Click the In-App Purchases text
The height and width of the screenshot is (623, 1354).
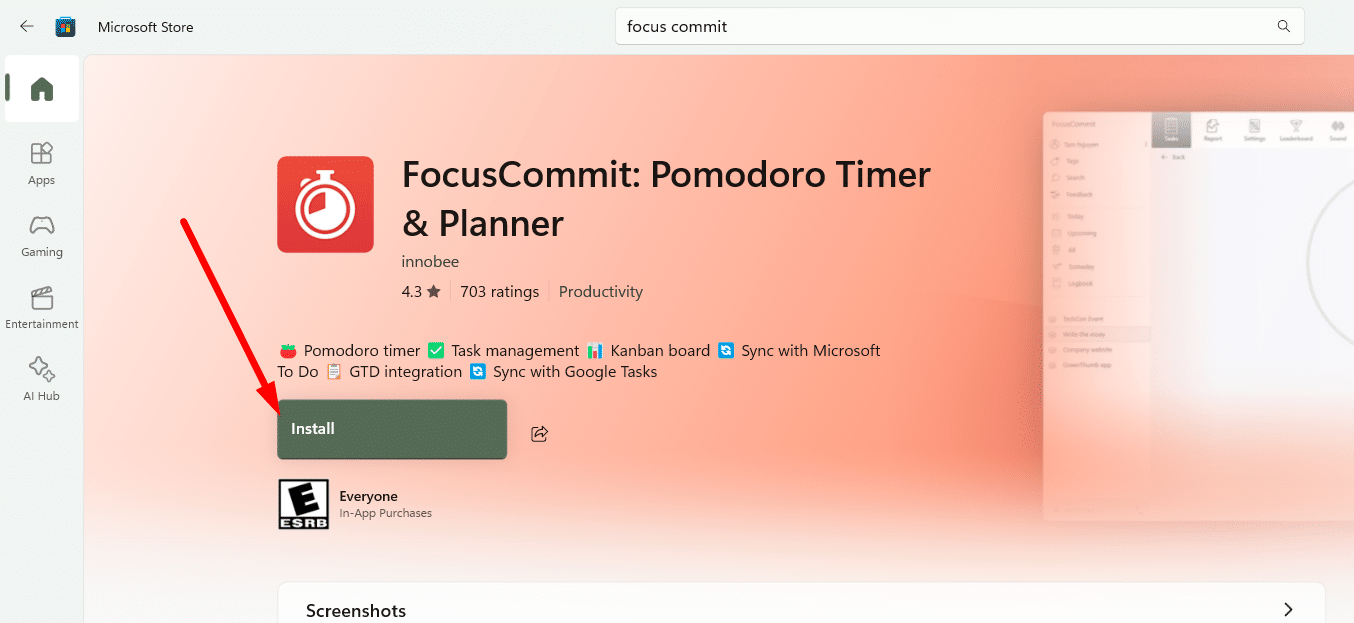pos(386,513)
